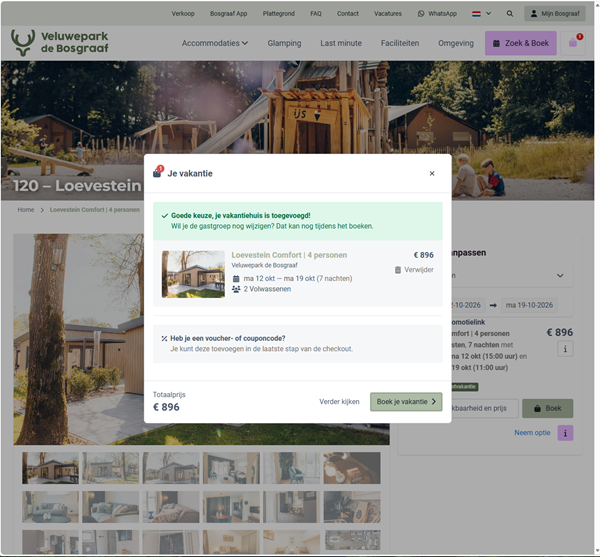Open the search magnifier icon
The image size is (600, 557).
click(510, 13)
